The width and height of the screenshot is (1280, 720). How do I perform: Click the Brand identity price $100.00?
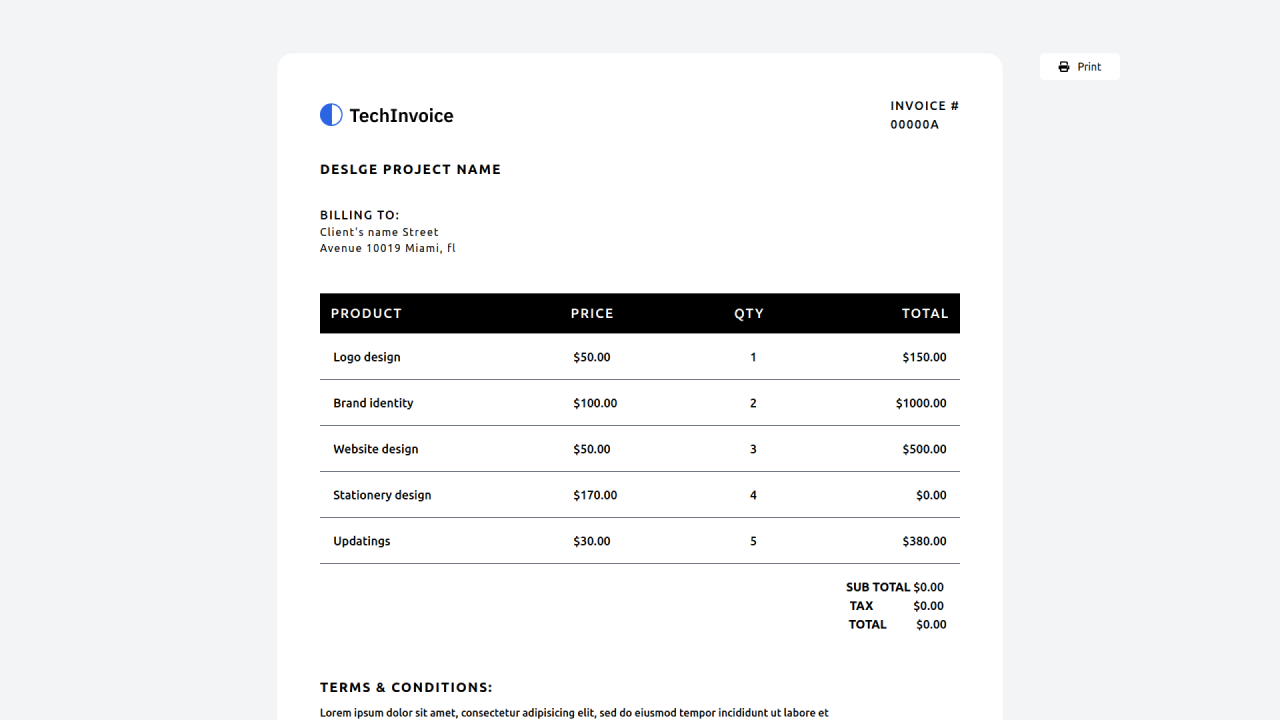coord(595,403)
